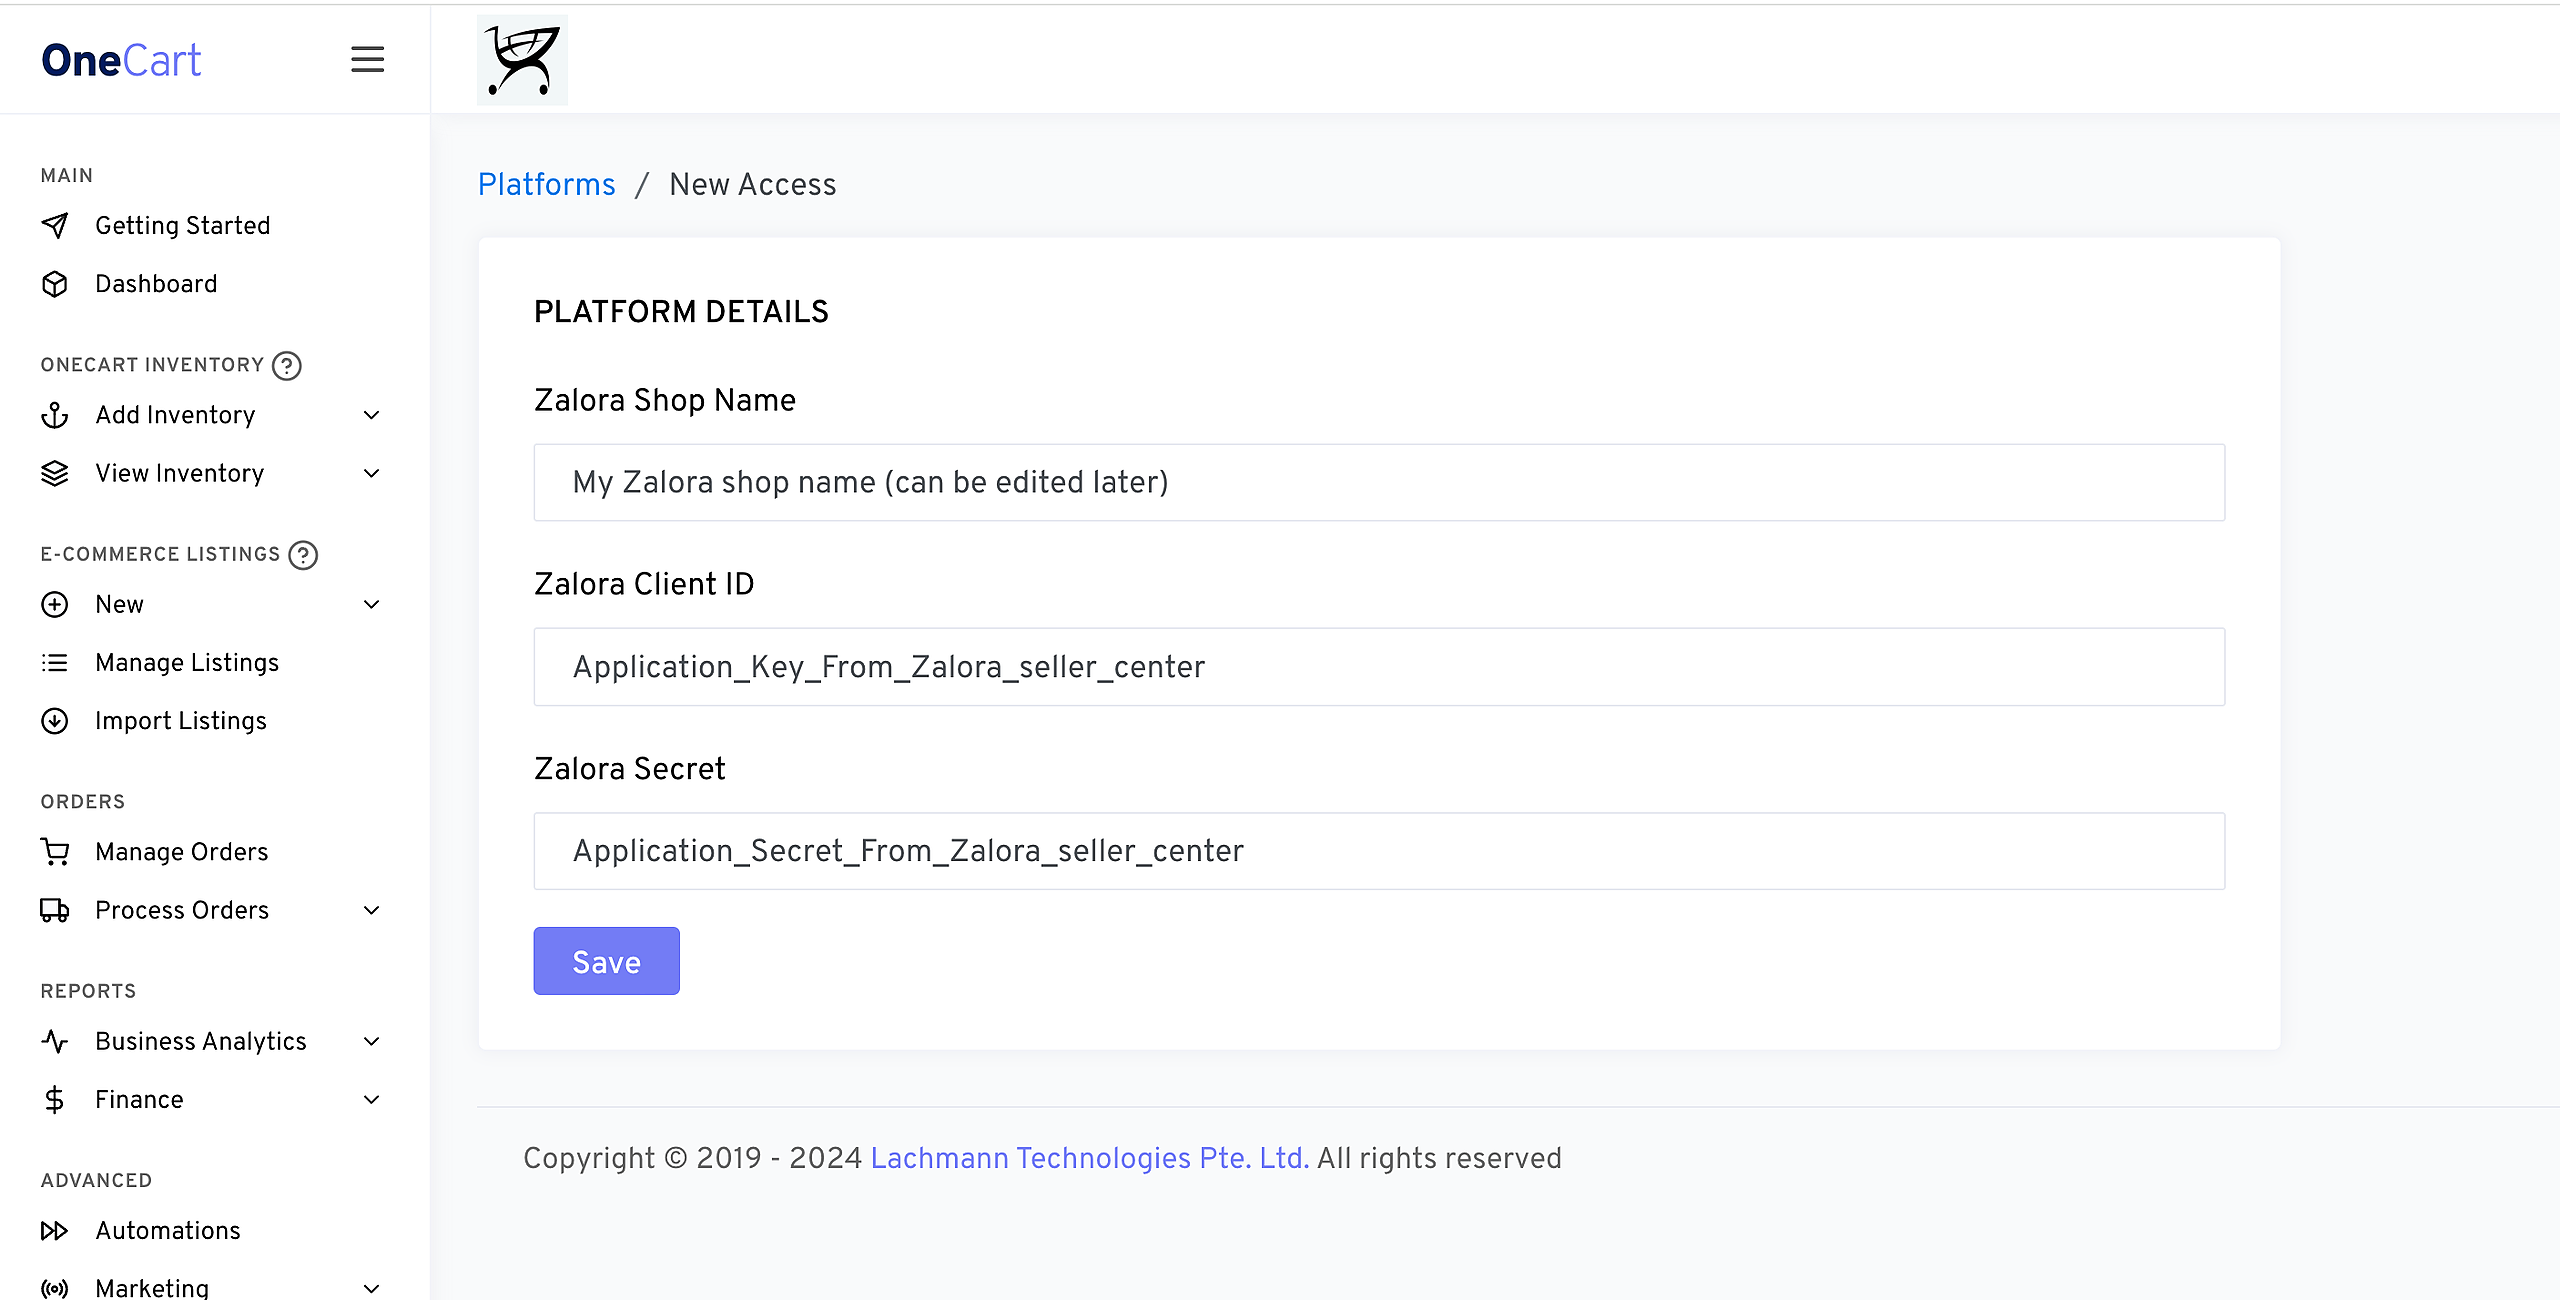Click the E-Commerce Listings help icon
The height and width of the screenshot is (1300, 2560).
click(x=303, y=555)
